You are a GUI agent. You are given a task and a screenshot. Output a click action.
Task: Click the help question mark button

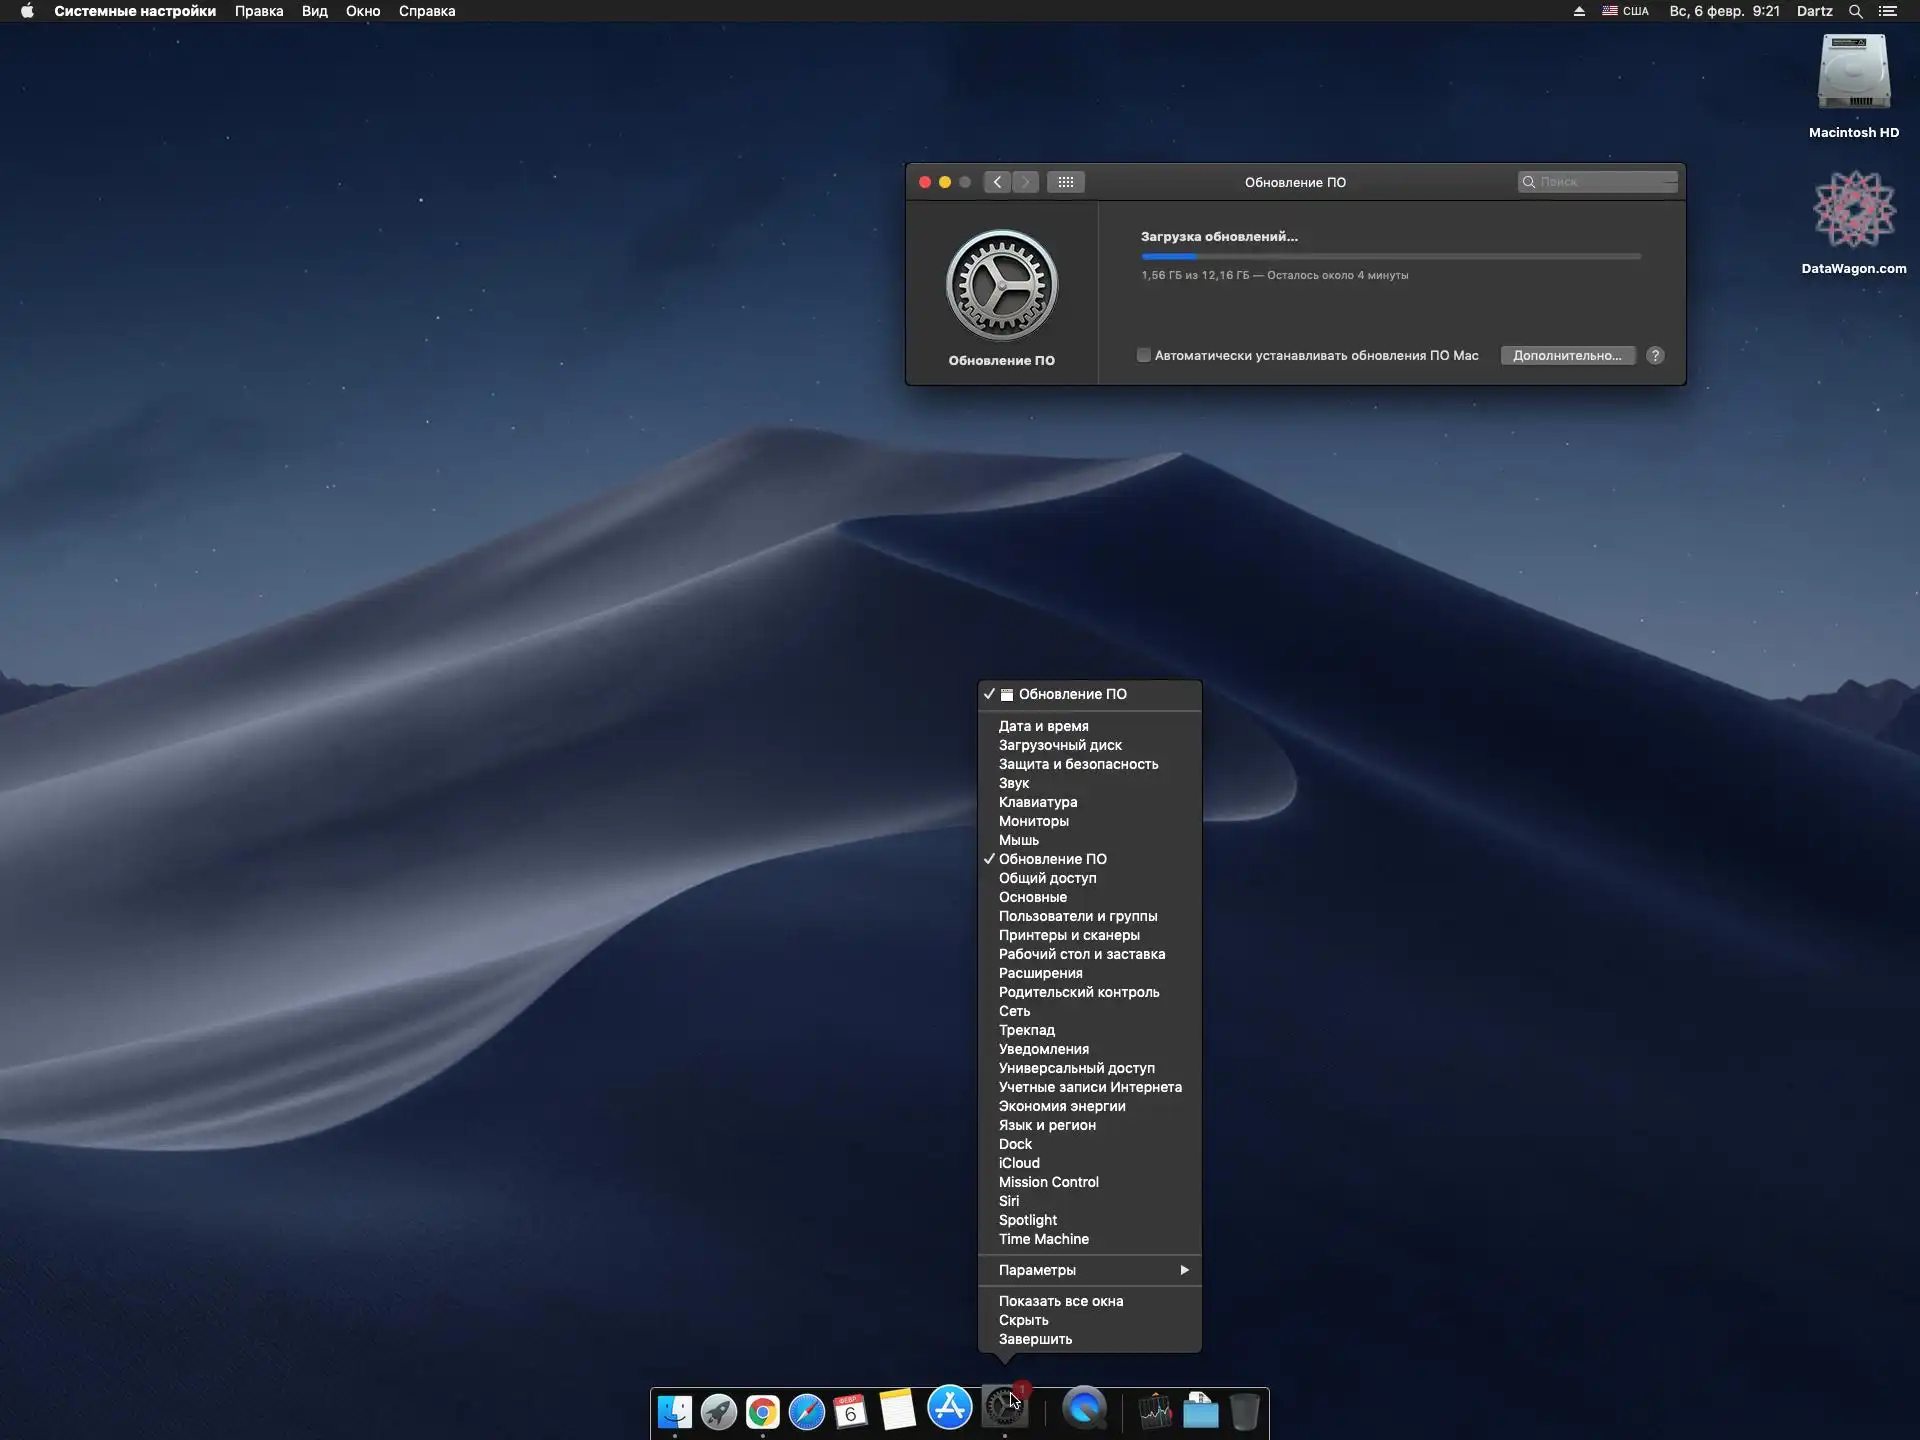click(1655, 356)
